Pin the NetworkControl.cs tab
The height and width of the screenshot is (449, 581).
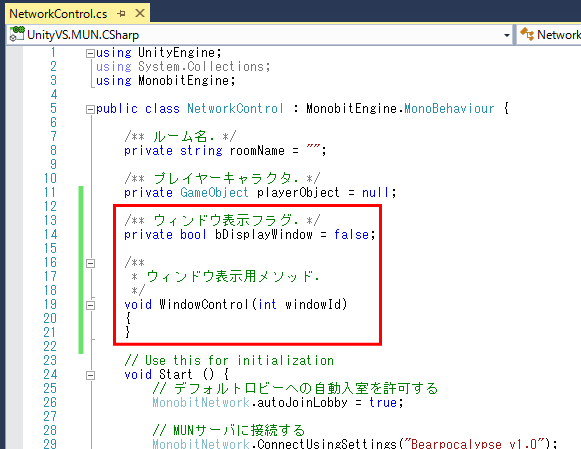pos(121,14)
